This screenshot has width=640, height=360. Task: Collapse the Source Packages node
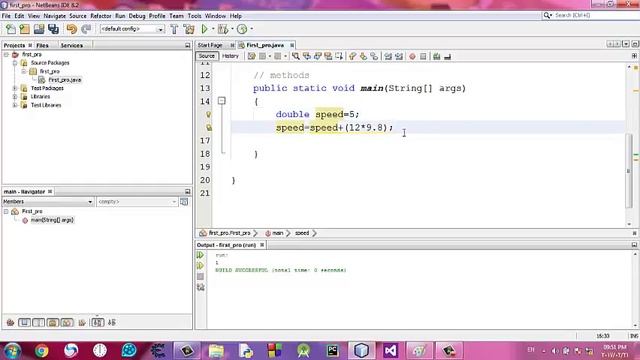15,63
